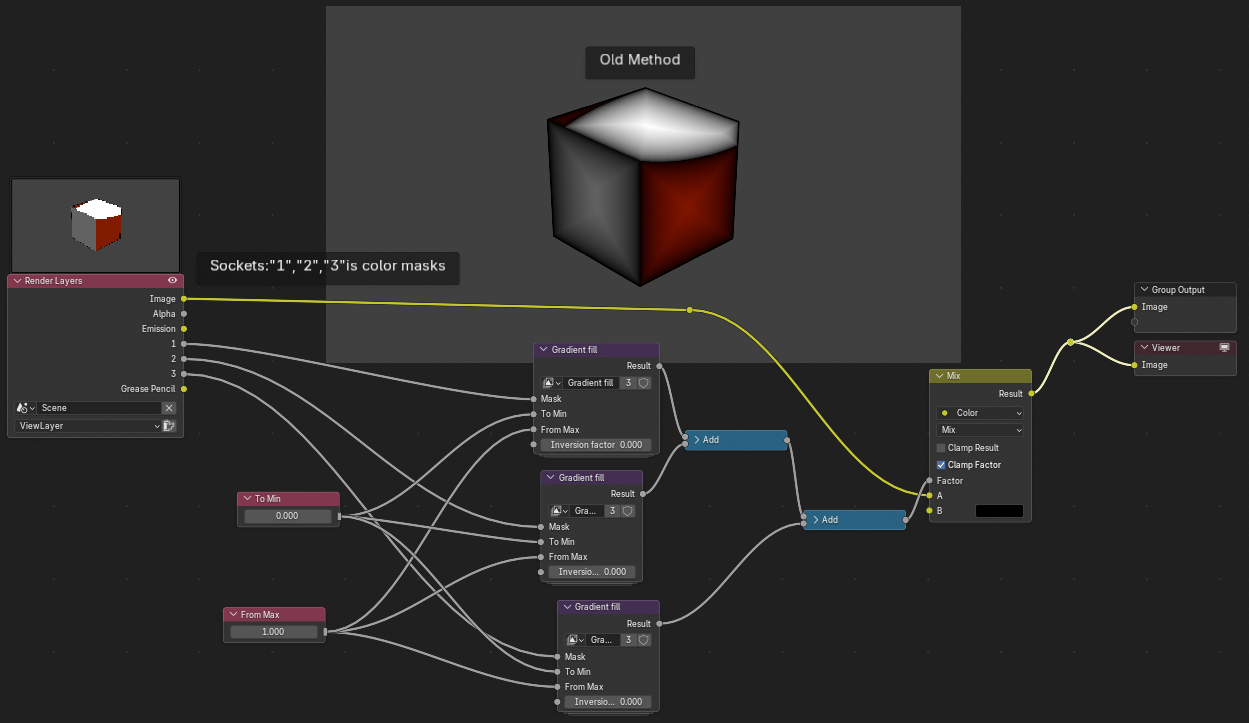This screenshot has height=723, width=1249.
Task: Click the Alpha output socket of Render Layers
Action: point(184,314)
